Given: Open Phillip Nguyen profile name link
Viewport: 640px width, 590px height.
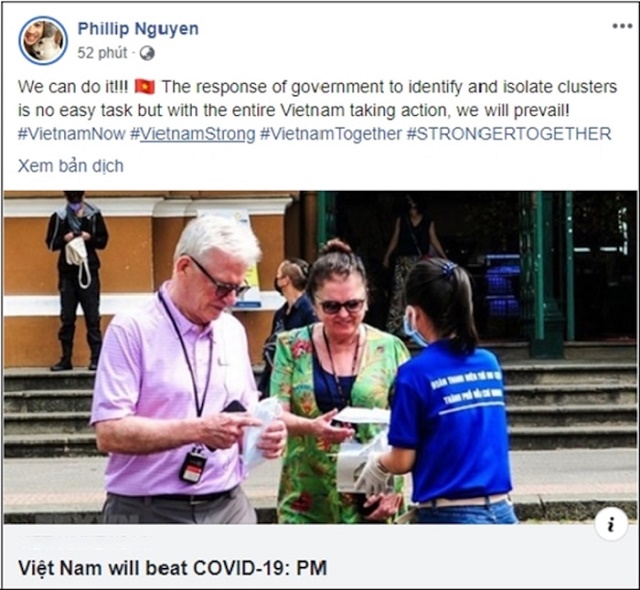Looking at the screenshot, I should click(138, 29).
